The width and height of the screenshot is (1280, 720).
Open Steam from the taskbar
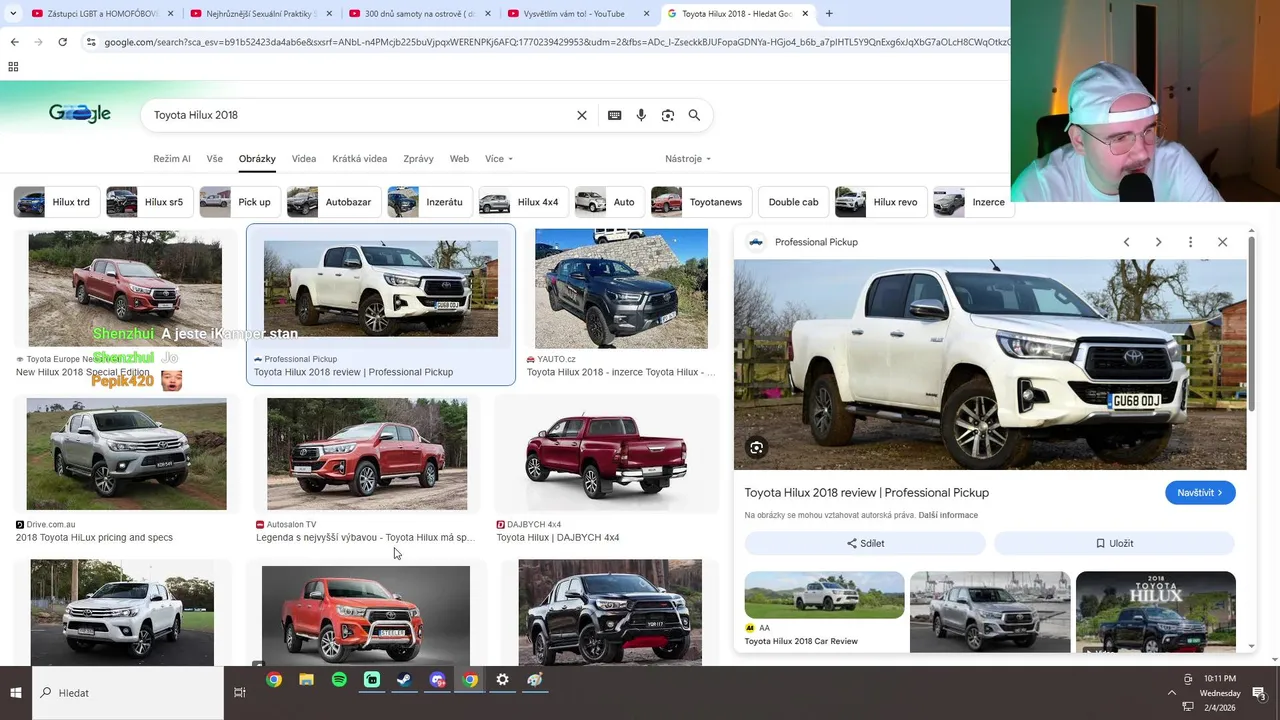(x=404, y=680)
